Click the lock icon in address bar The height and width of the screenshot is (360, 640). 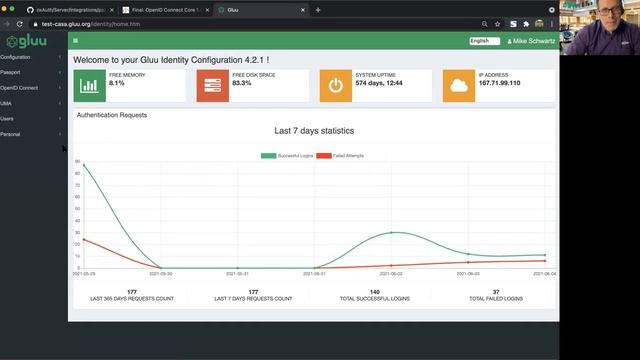coord(36,24)
